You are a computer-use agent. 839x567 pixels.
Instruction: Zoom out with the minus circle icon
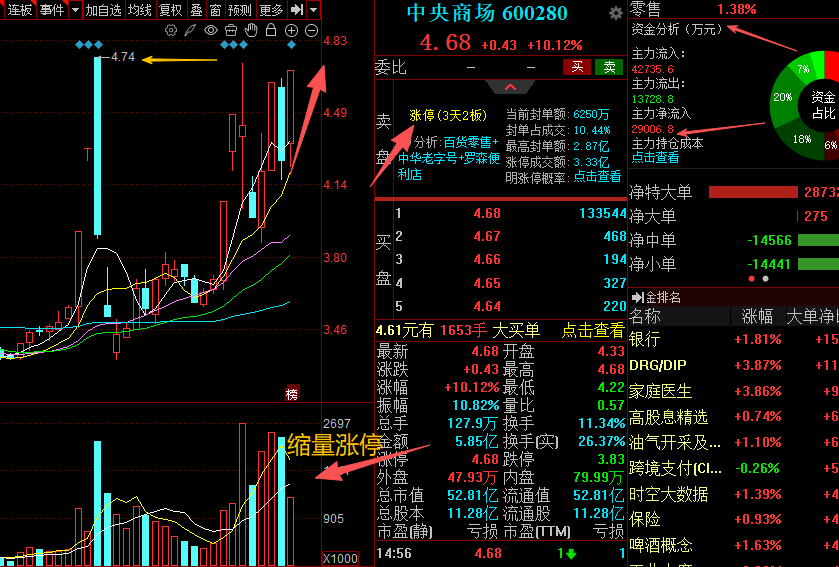click(311, 30)
